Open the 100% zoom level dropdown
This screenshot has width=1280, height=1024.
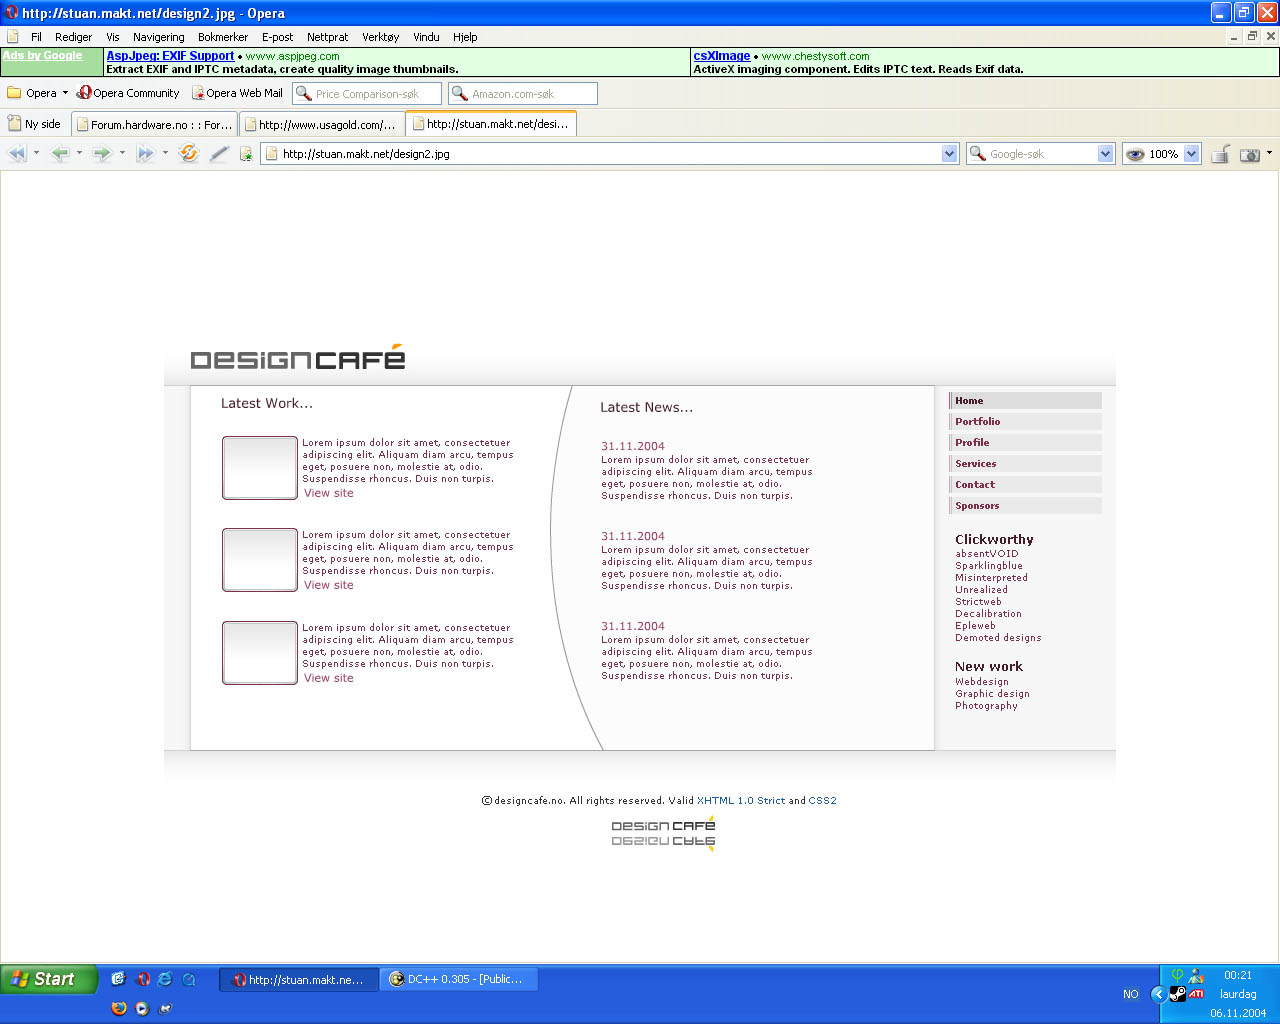point(1191,154)
